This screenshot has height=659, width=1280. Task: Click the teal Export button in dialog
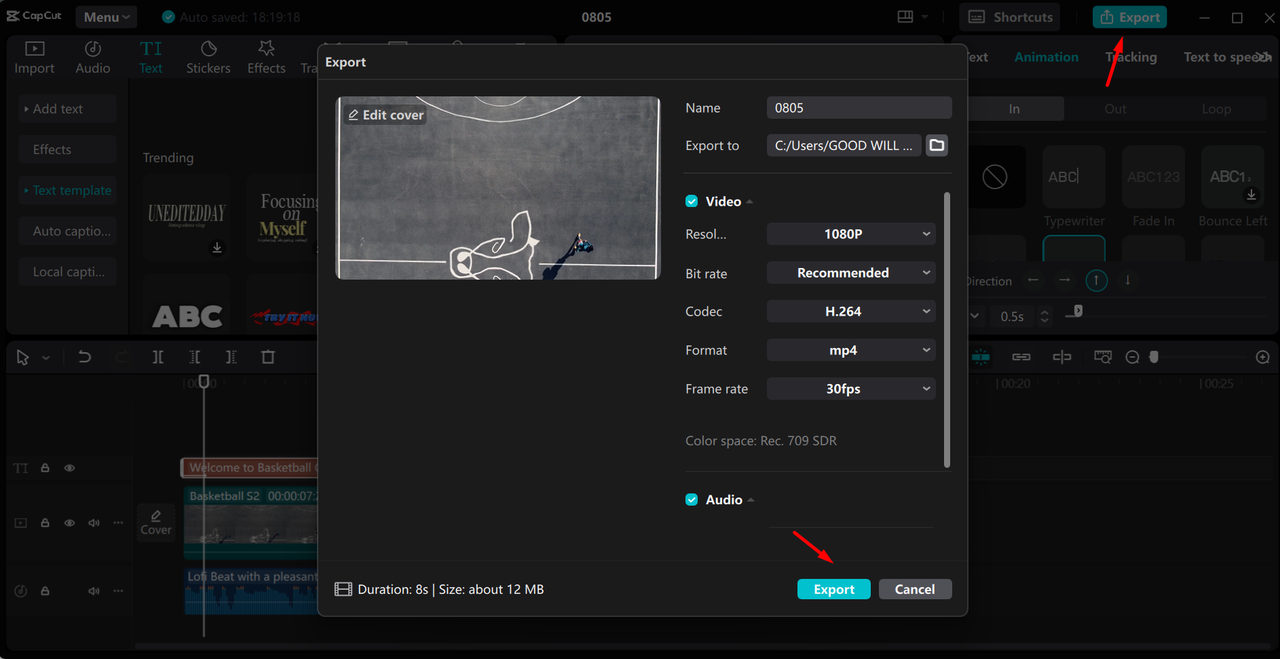(834, 589)
